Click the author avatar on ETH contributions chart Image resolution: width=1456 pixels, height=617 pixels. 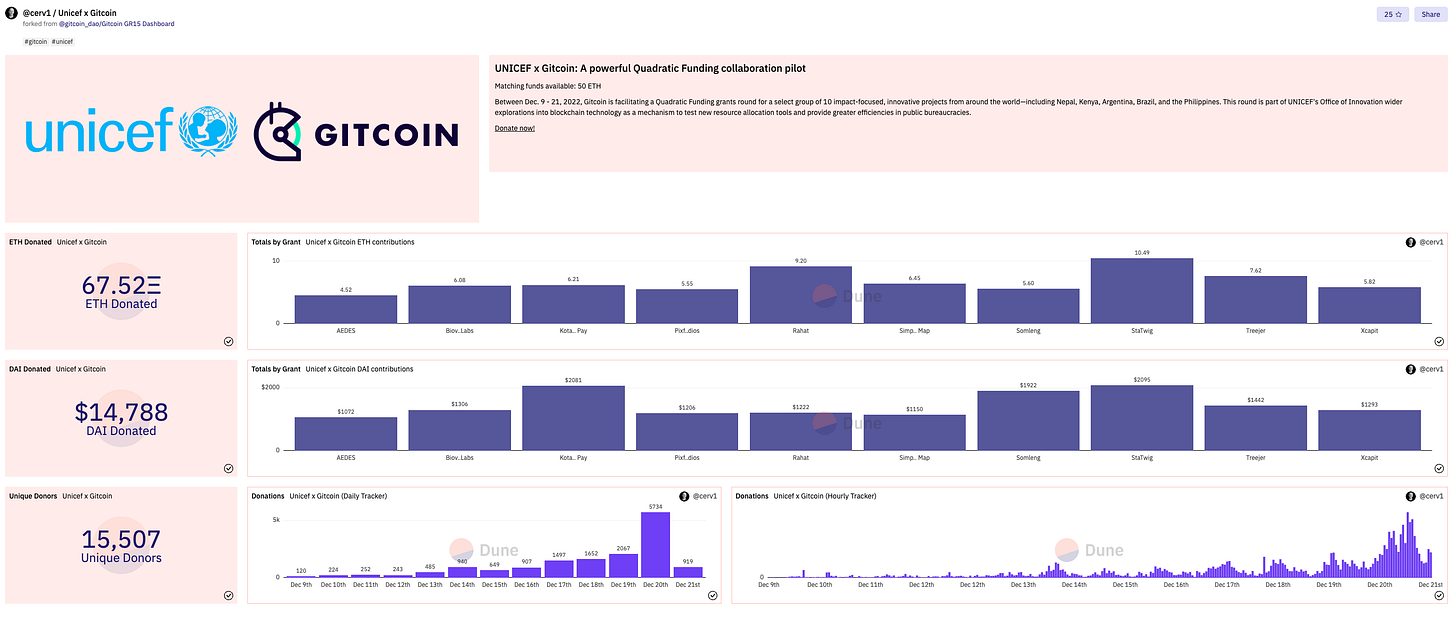coord(1411,242)
